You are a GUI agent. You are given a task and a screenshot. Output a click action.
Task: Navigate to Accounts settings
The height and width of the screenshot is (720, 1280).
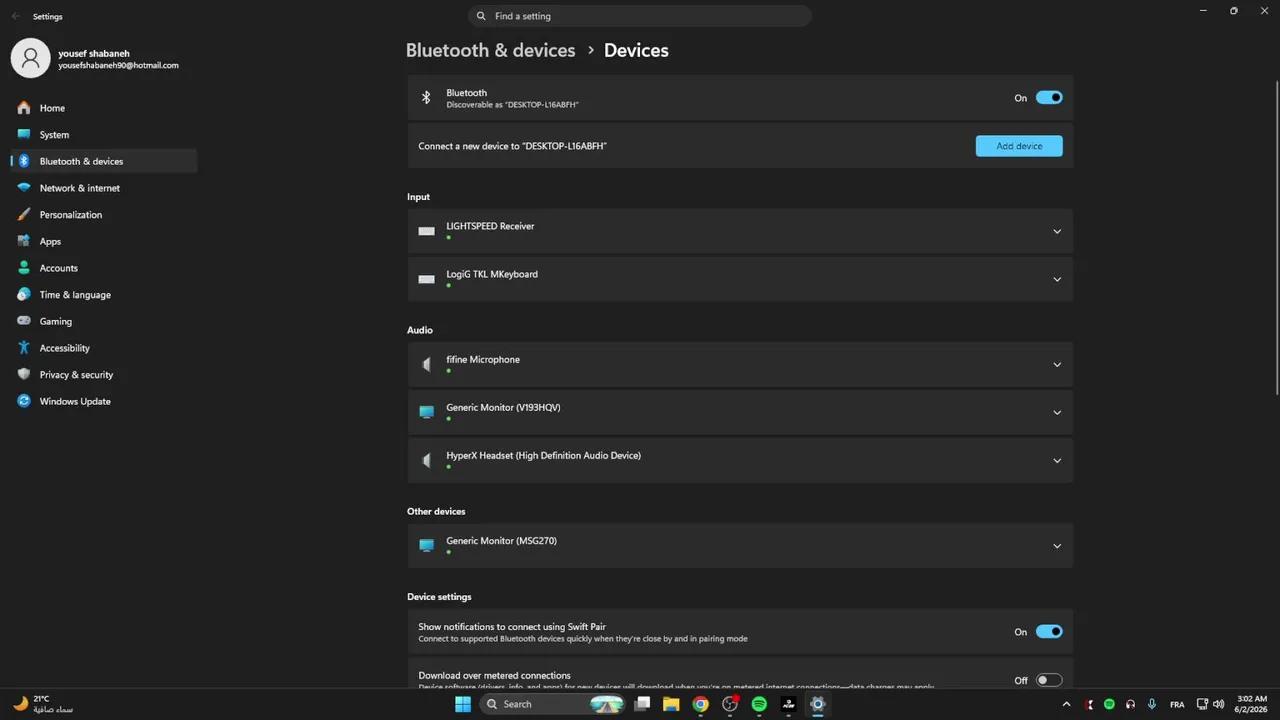(103, 268)
